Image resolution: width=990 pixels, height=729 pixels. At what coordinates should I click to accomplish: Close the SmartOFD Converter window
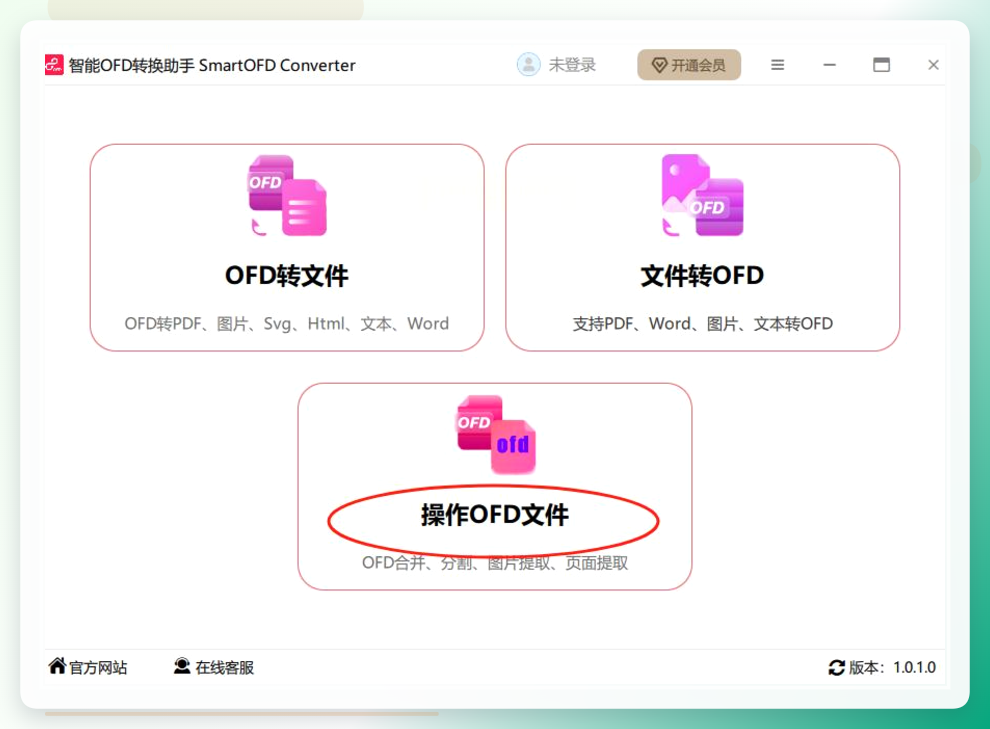(x=933, y=65)
